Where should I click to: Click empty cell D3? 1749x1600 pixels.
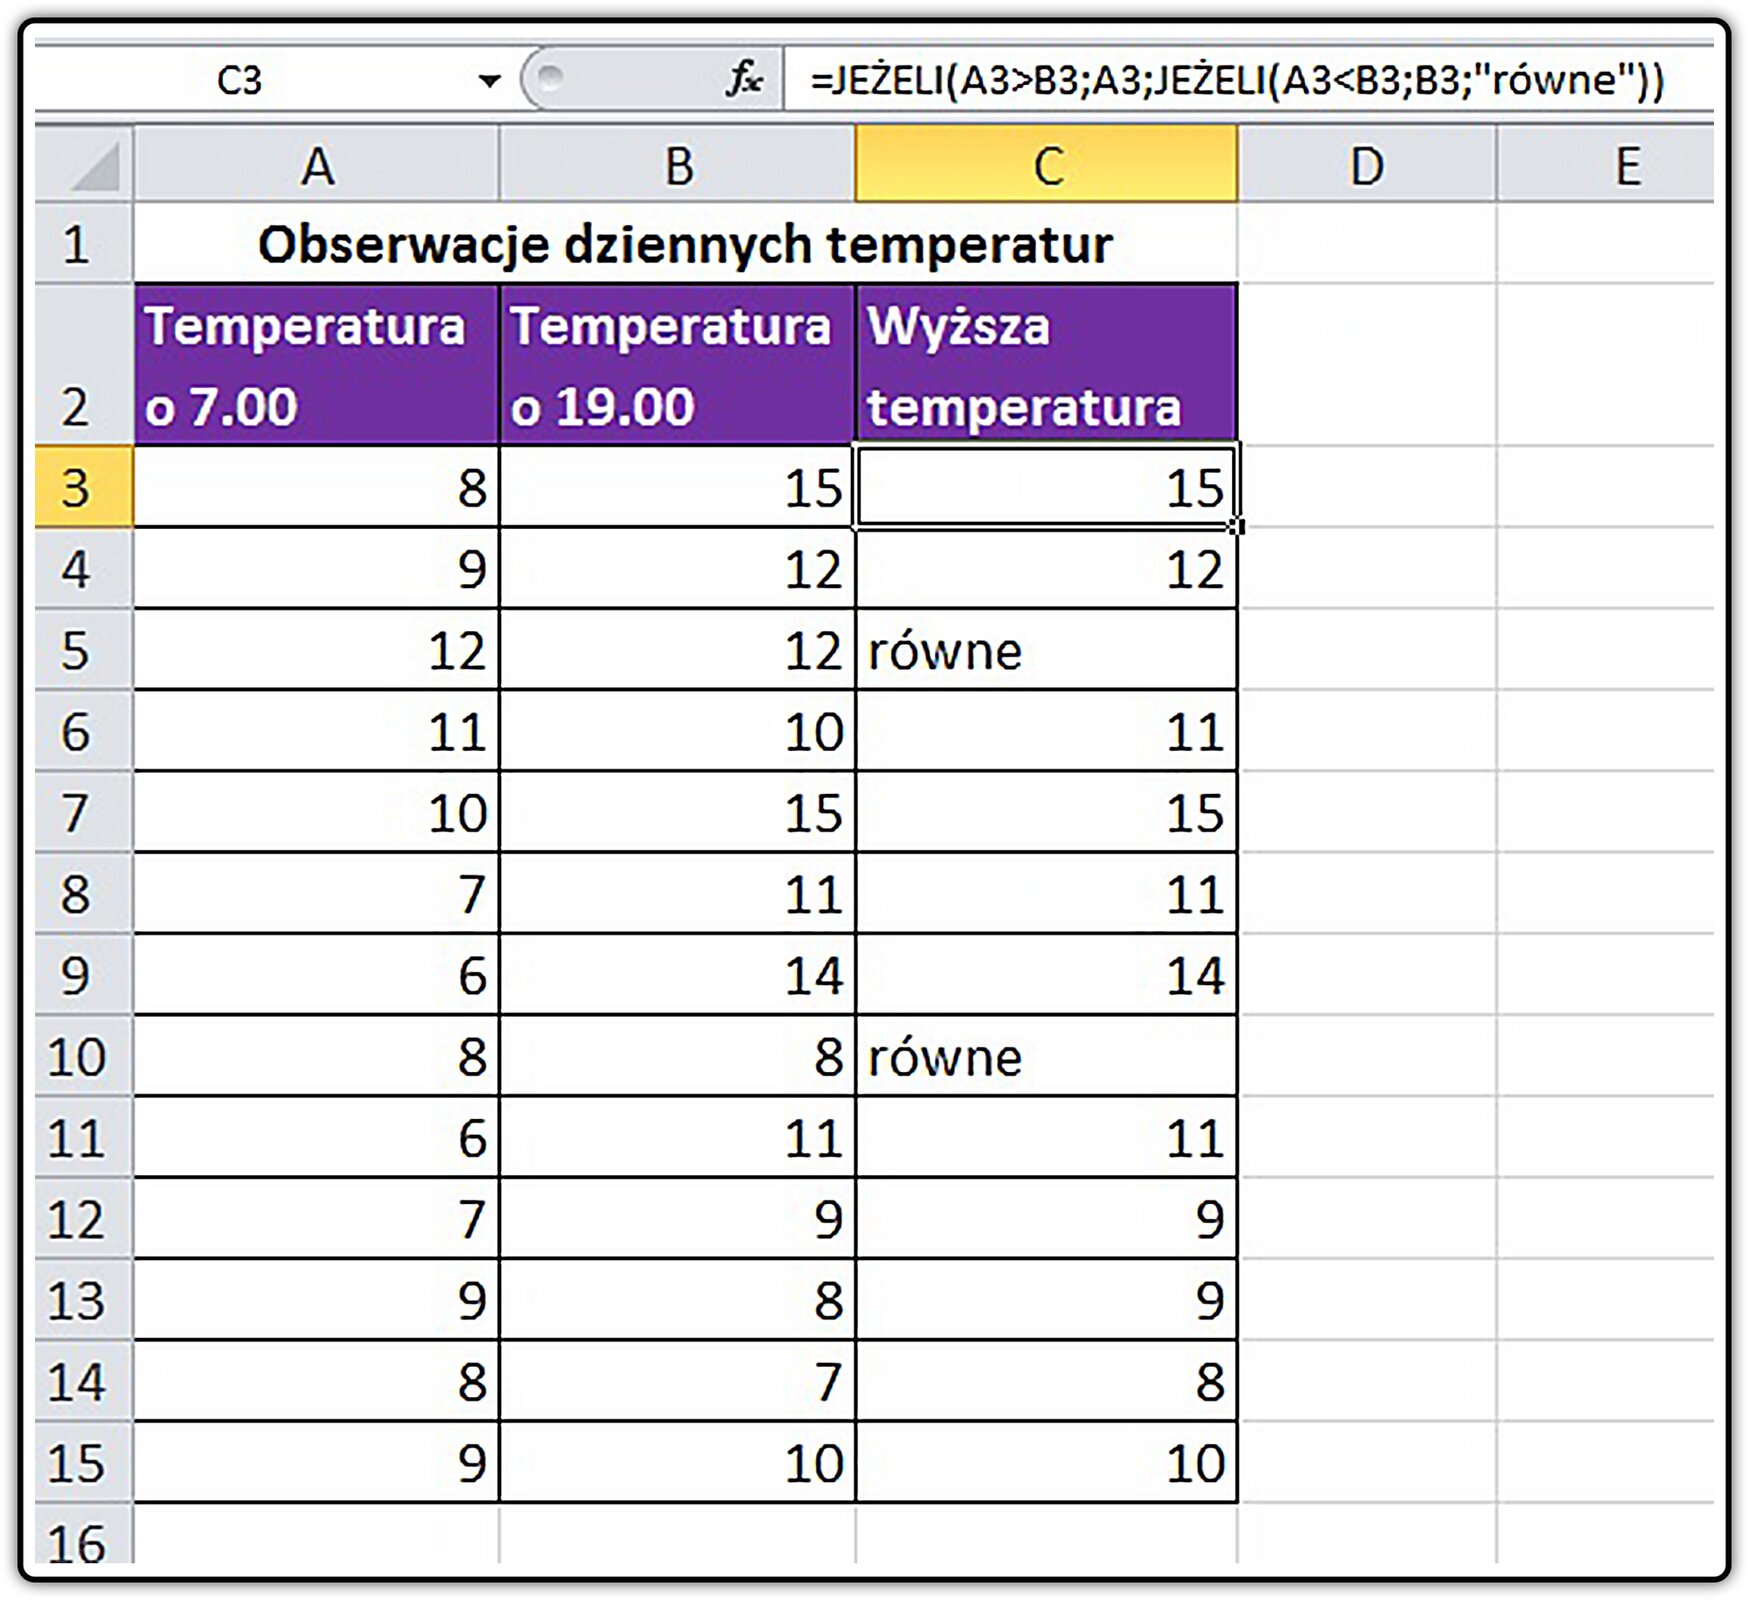1367,487
